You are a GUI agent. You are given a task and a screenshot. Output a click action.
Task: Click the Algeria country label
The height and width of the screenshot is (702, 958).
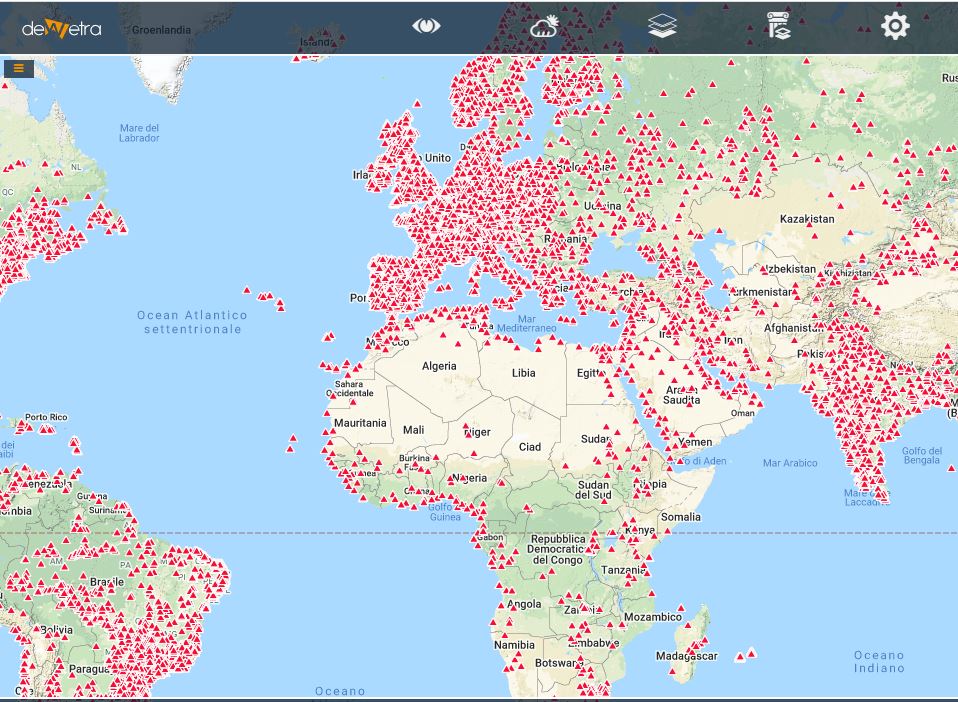tap(439, 366)
